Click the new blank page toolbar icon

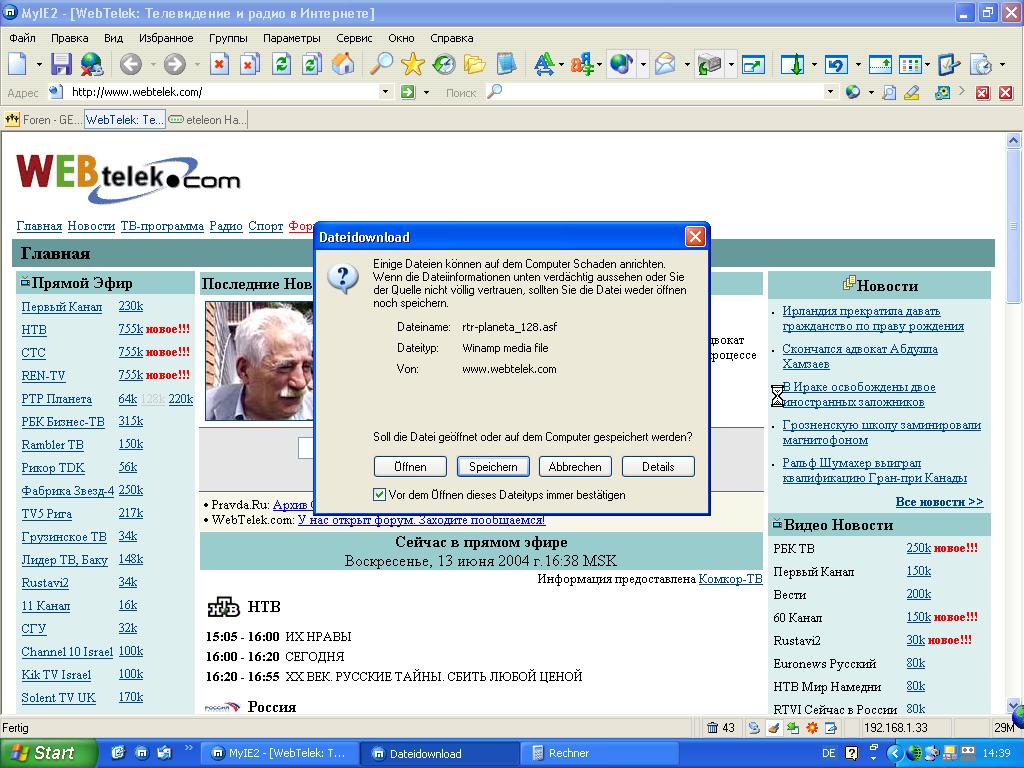pos(18,64)
